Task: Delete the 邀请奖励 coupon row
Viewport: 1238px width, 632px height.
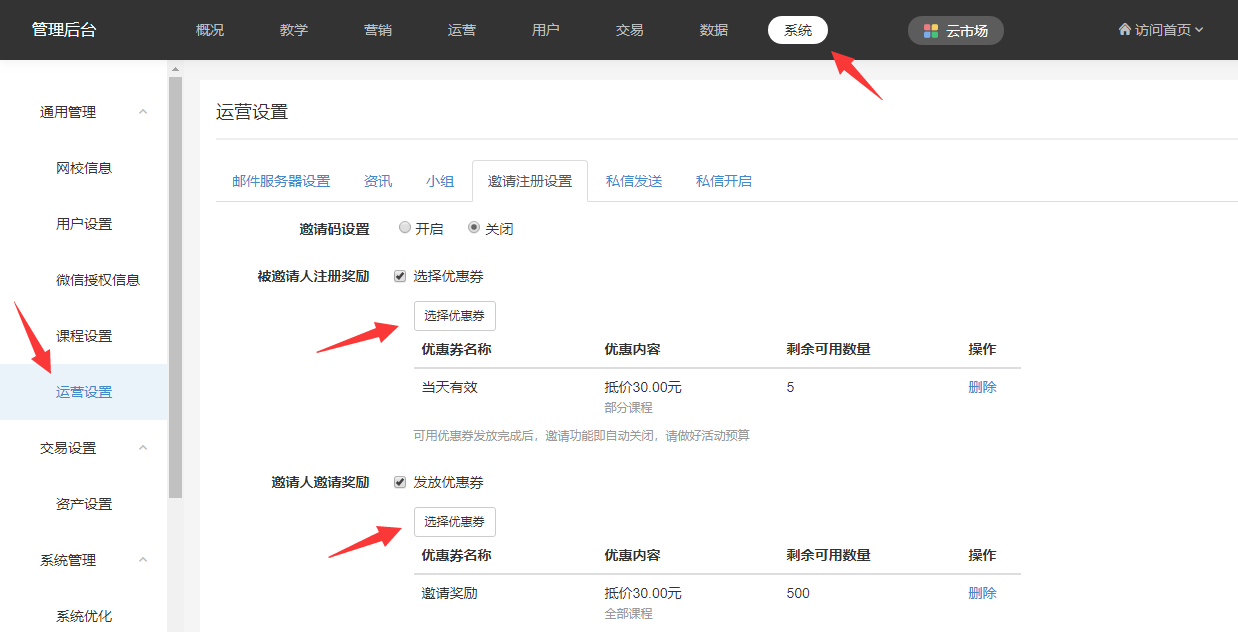Action: click(x=982, y=593)
